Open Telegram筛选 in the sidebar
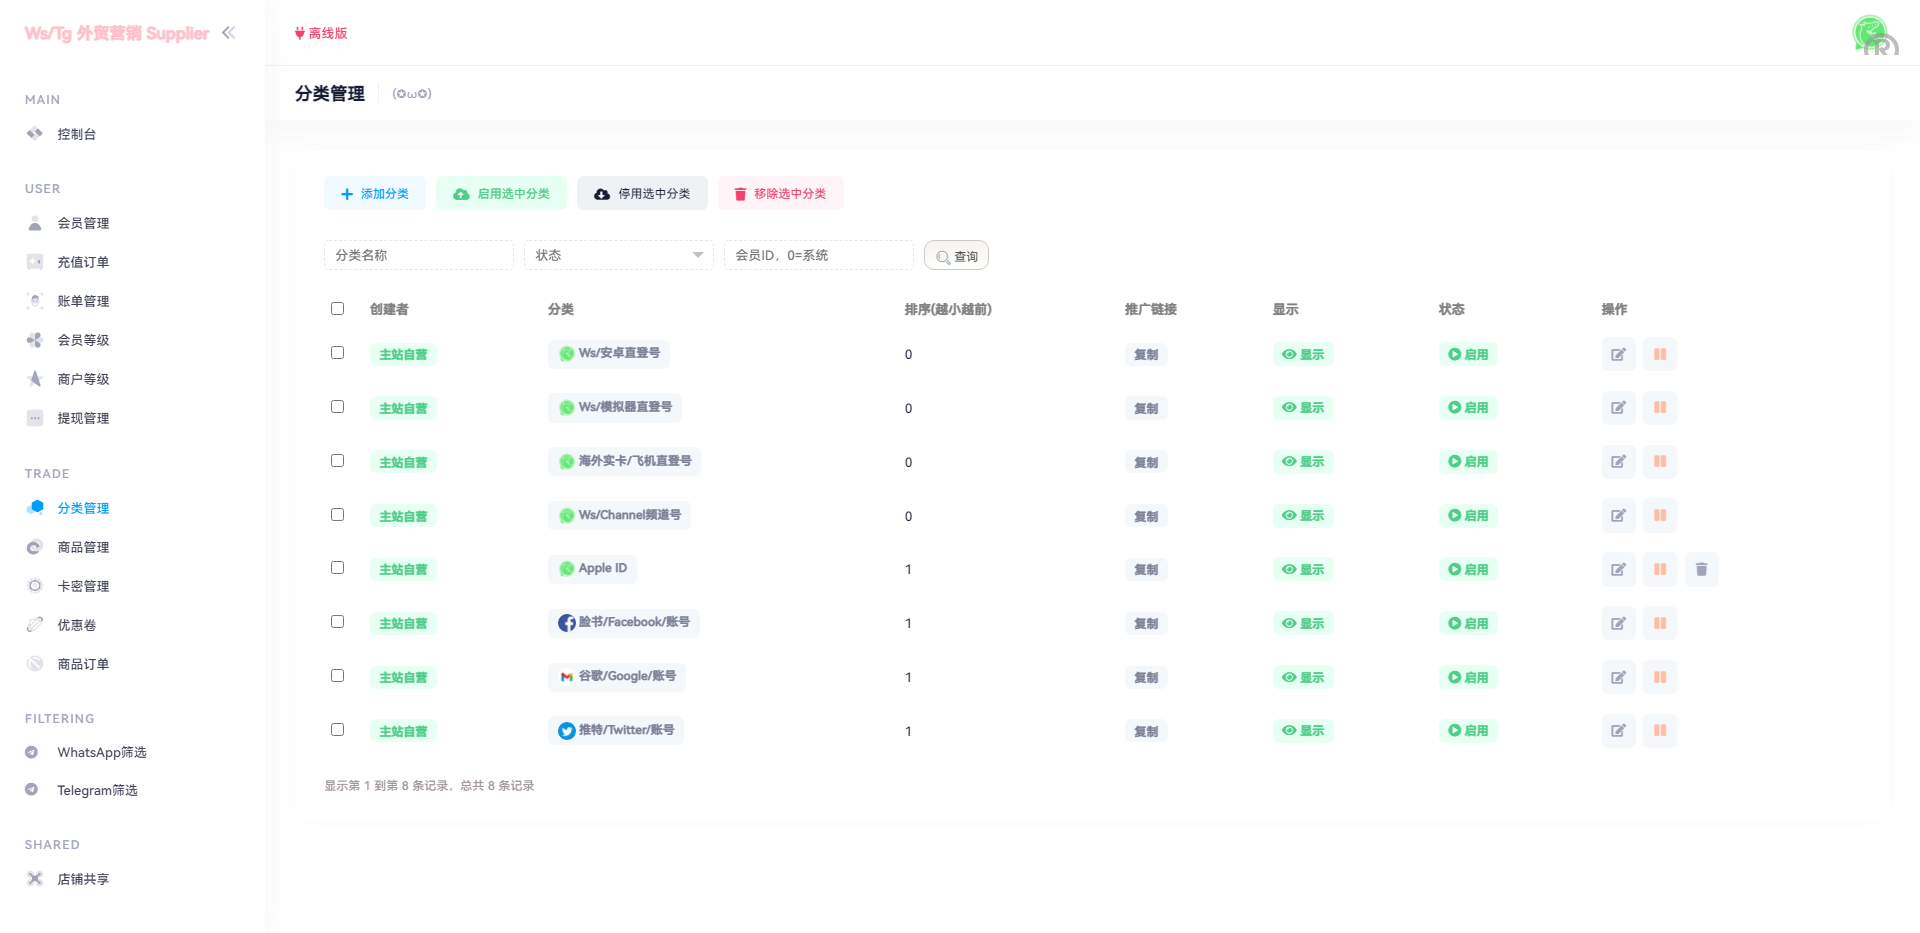 97,790
